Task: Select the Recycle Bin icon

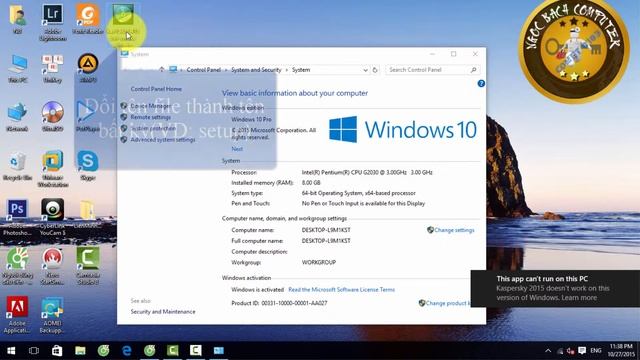Action: tap(17, 166)
